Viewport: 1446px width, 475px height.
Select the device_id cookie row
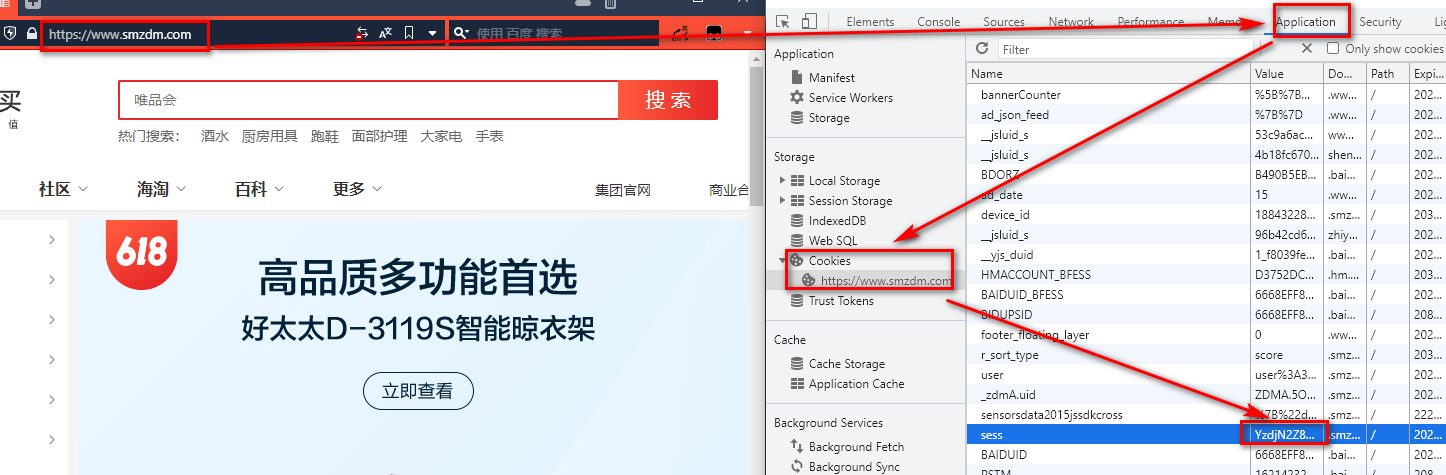coord(1206,215)
